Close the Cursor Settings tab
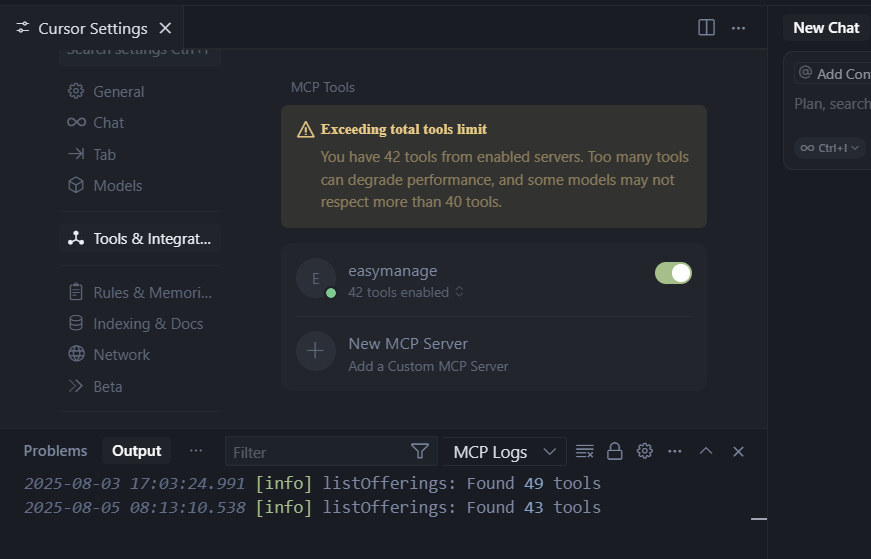The width and height of the screenshot is (871, 559). click(x=165, y=28)
